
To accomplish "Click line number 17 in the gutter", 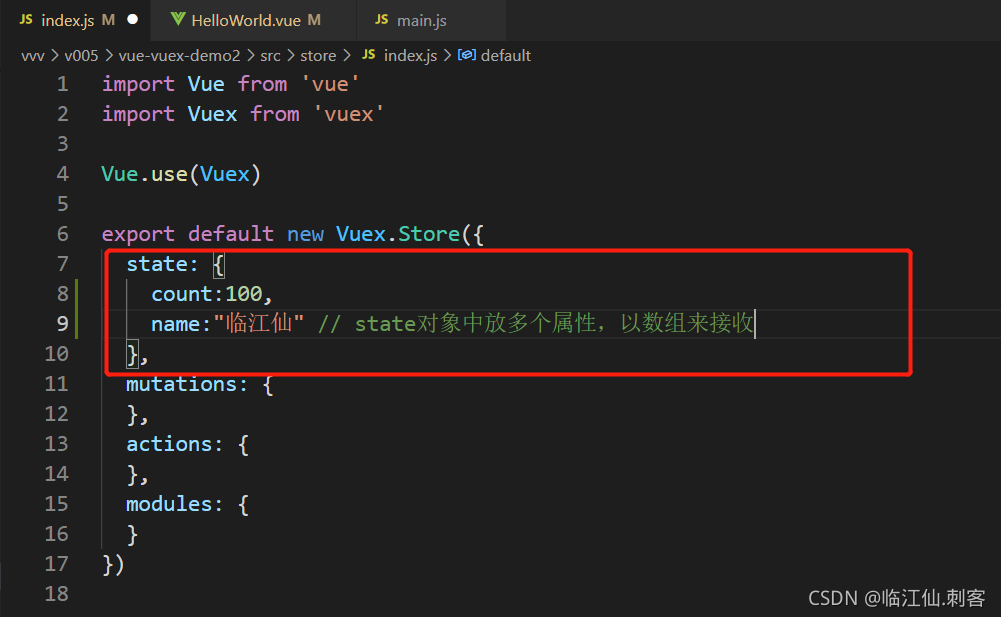I will 56,564.
